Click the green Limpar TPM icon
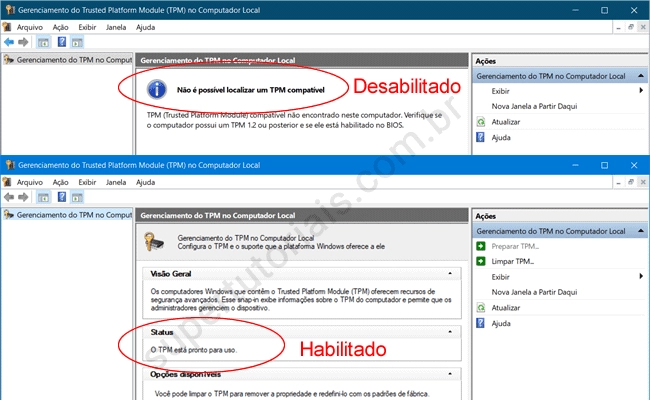 [481, 261]
